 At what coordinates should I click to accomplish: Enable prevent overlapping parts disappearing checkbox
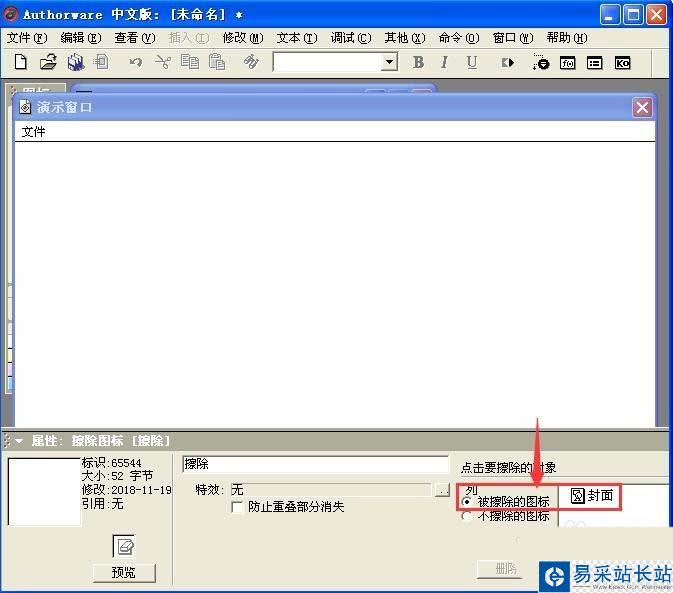click(237, 507)
